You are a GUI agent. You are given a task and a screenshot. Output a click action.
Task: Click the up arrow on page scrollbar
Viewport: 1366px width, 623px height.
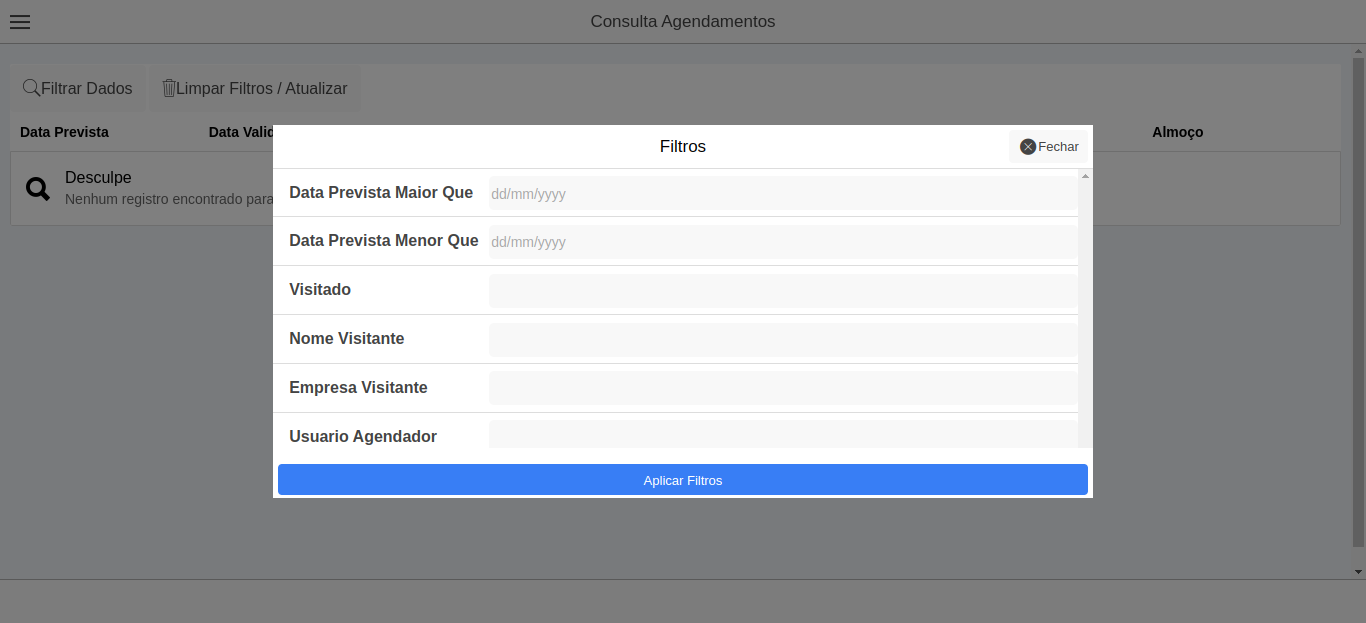[x=1359, y=50]
